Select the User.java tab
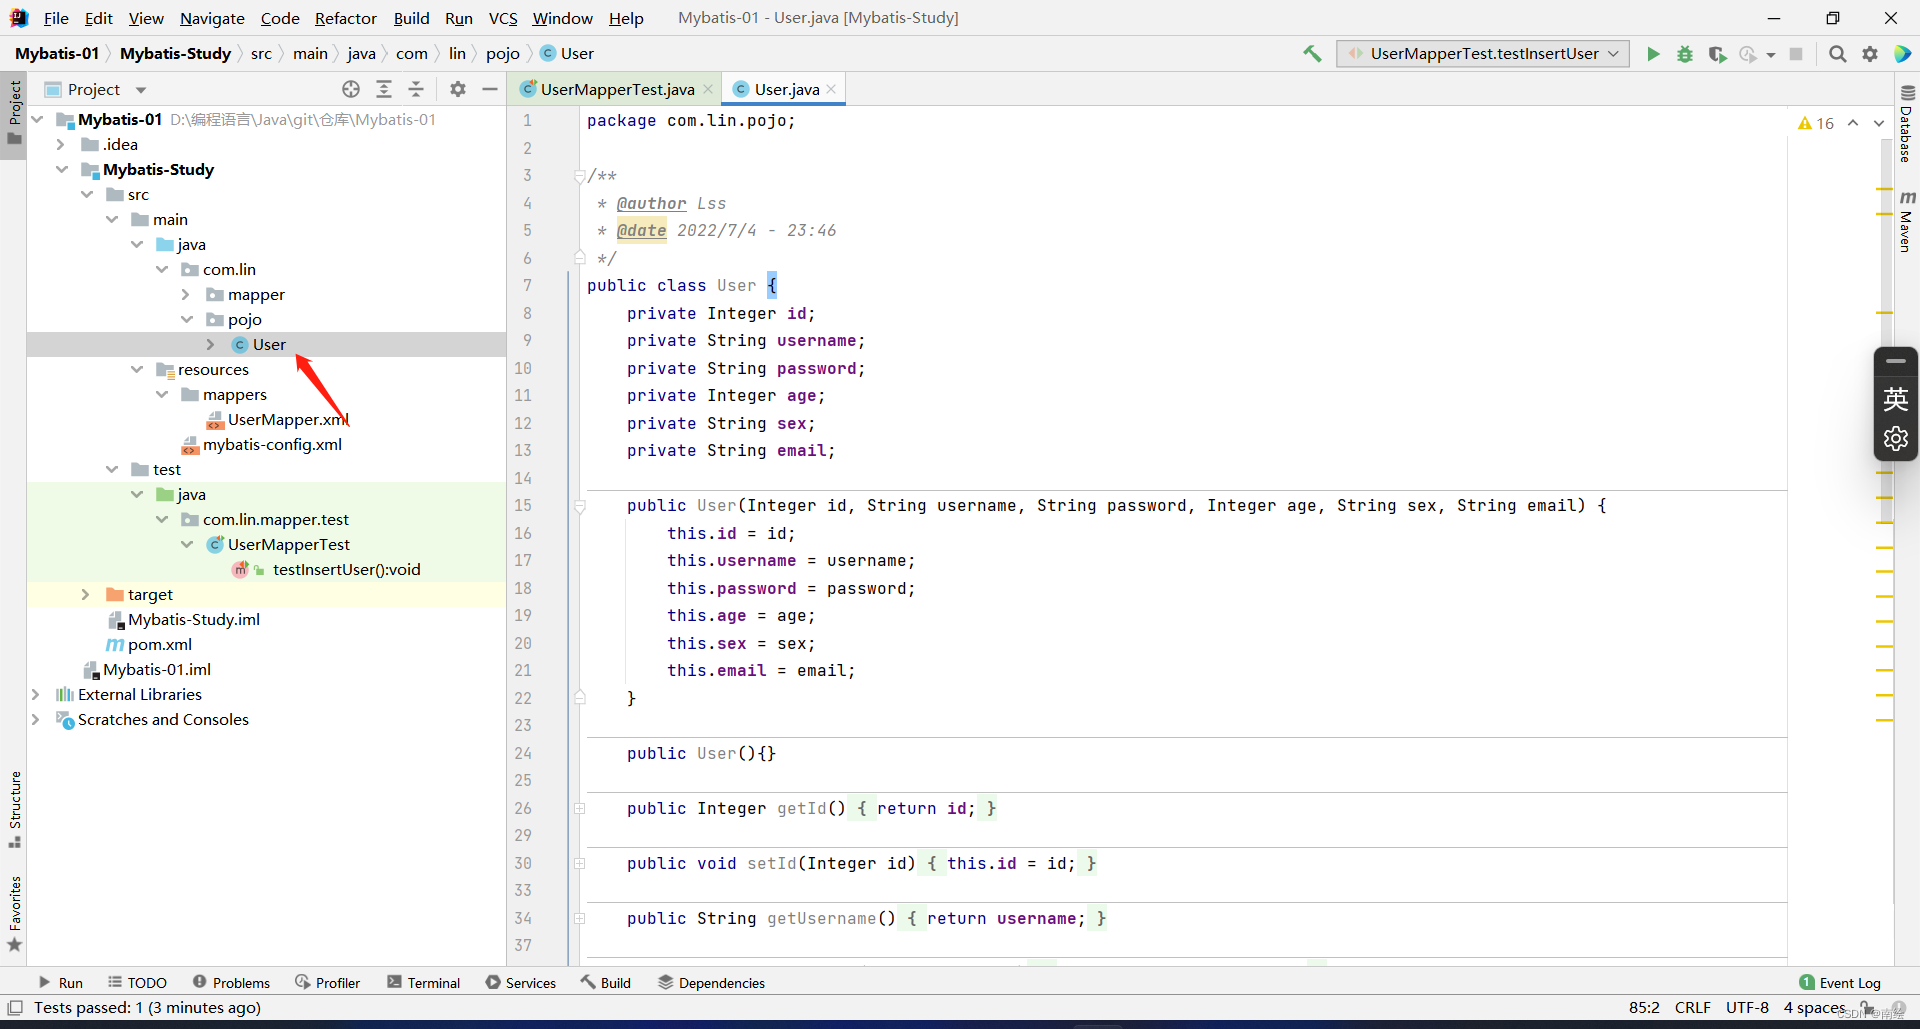The height and width of the screenshot is (1029, 1920). point(786,89)
